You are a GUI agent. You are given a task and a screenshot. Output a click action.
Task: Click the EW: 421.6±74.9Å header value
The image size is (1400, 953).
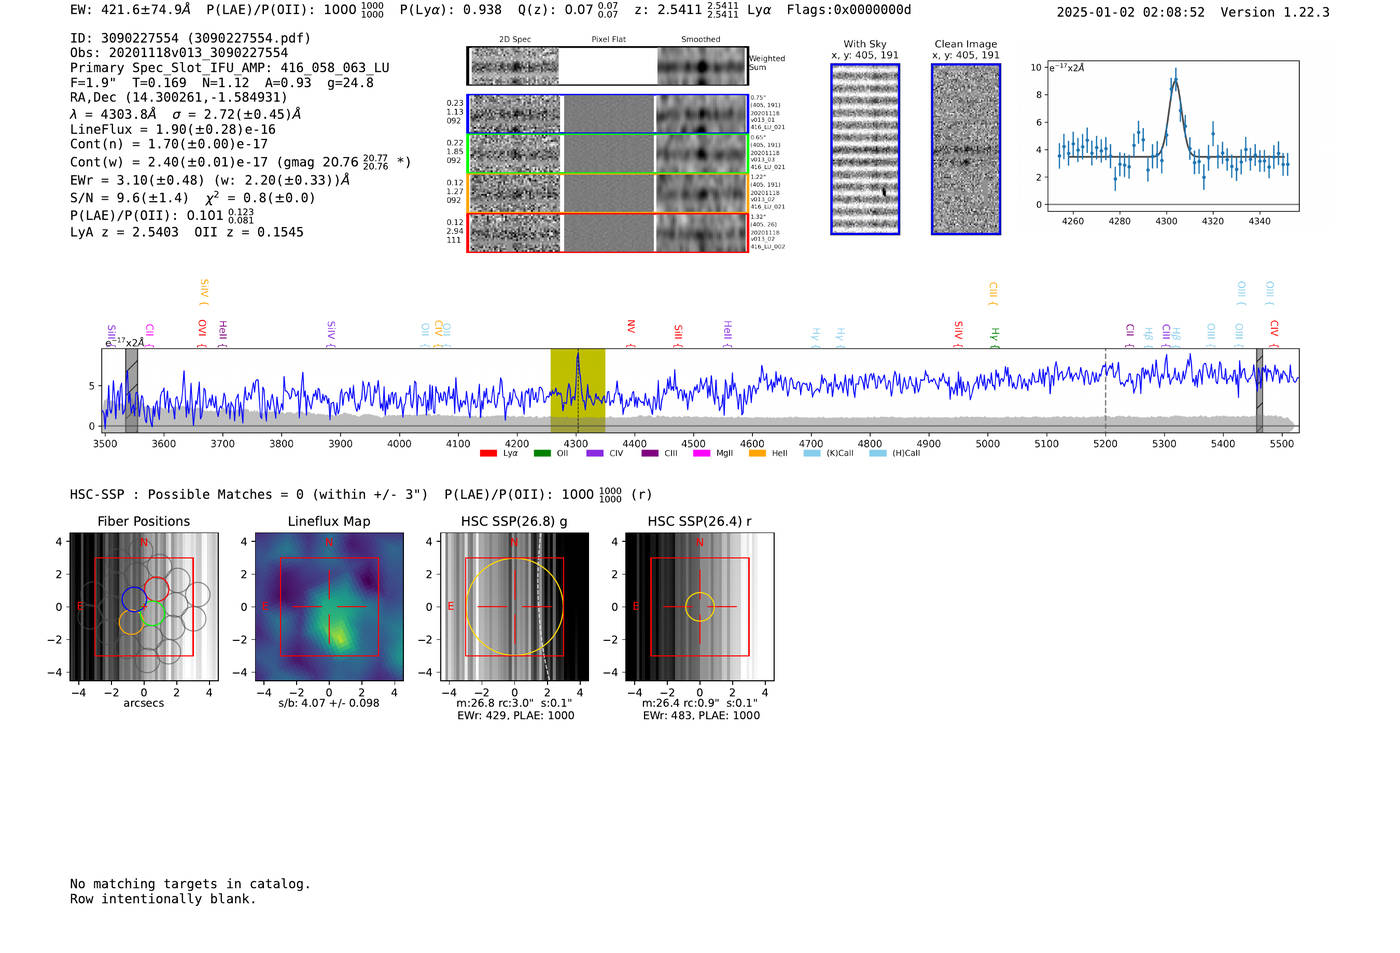click(130, 10)
